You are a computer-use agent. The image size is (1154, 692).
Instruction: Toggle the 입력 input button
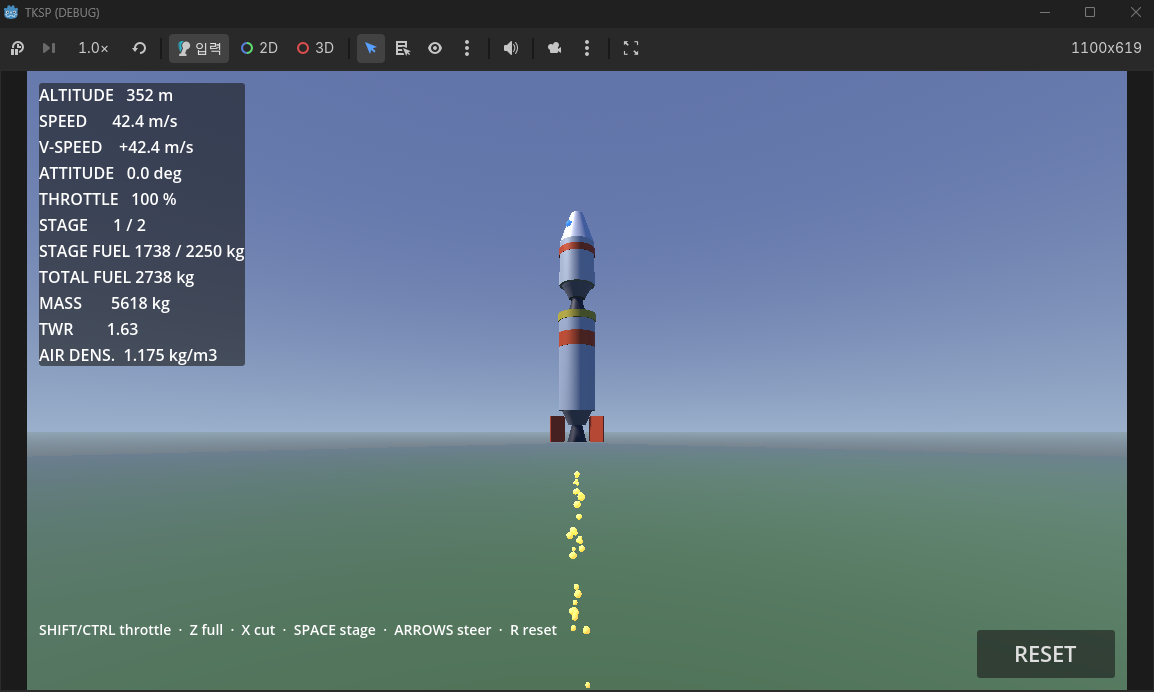199,49
